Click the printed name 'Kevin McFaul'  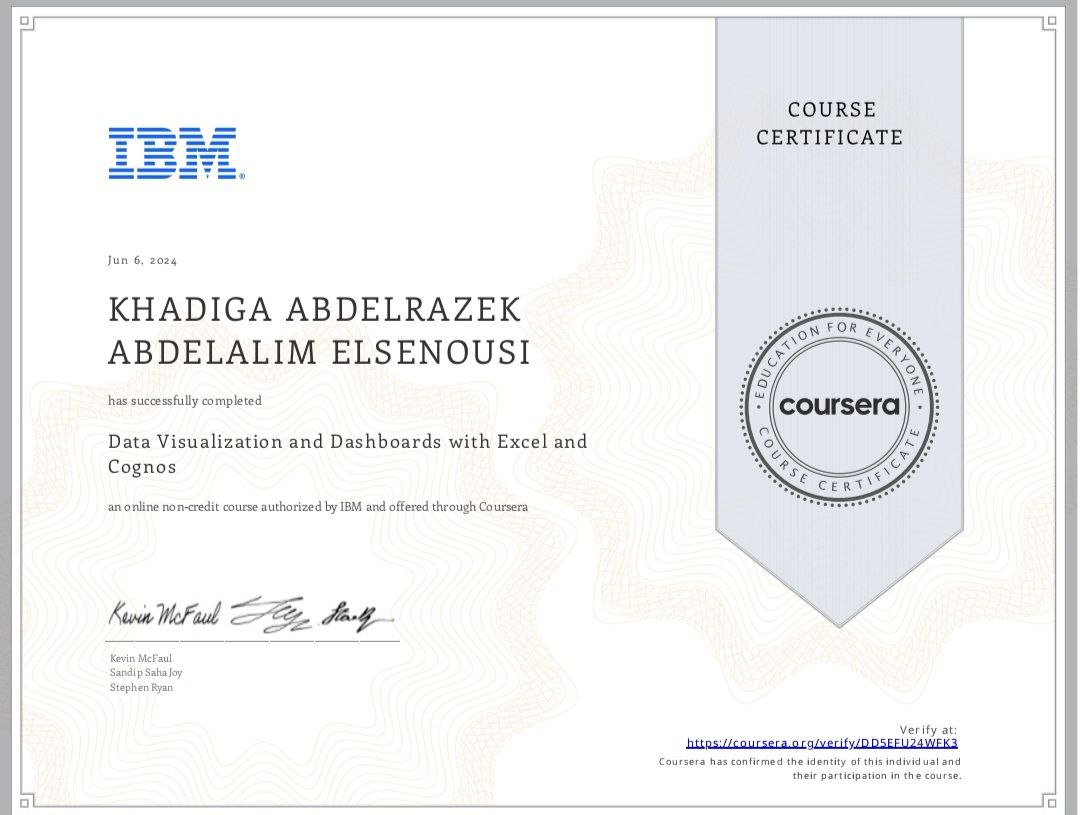[141, 659]
